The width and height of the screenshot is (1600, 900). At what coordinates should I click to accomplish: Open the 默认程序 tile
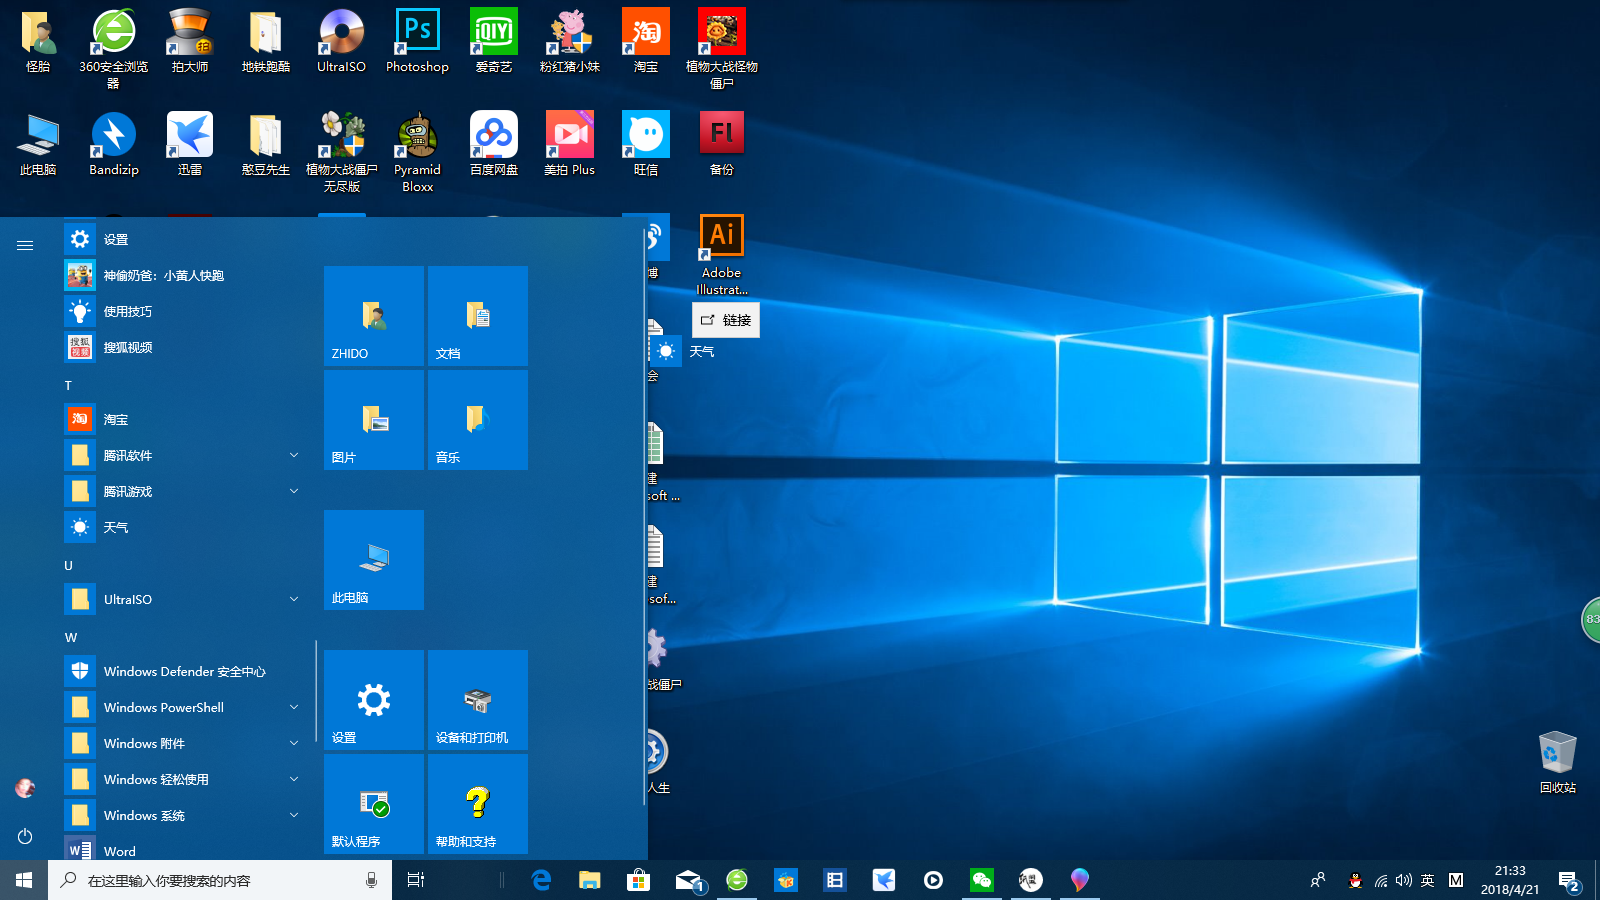tap(374, 804)
